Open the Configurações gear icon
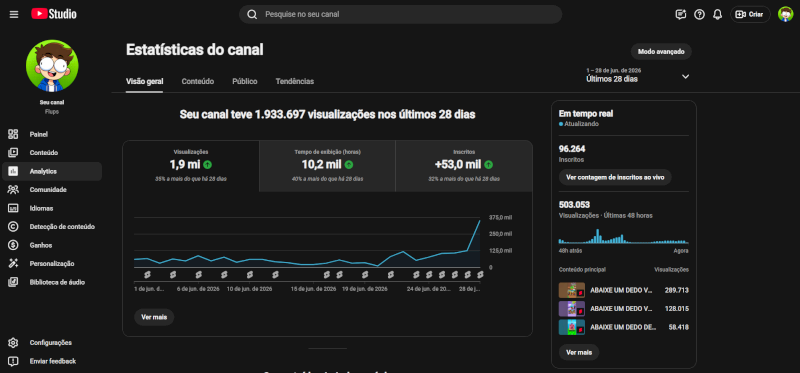The height and width of the screenshot is (373, 800). point(13,342)
